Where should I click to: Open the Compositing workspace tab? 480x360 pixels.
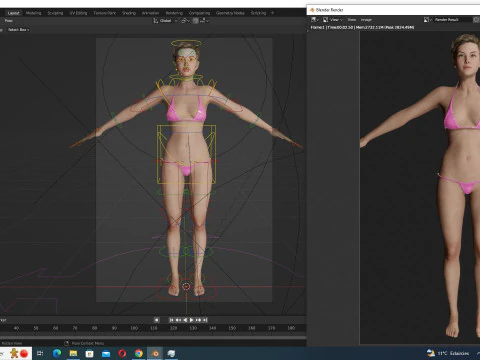[x=199, y=13]
